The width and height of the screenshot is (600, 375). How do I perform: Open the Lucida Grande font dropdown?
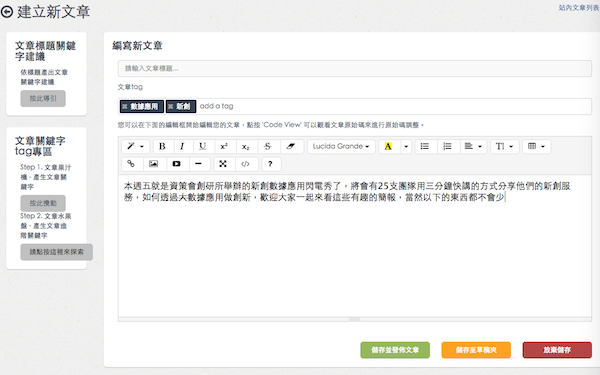click(341, 147)
